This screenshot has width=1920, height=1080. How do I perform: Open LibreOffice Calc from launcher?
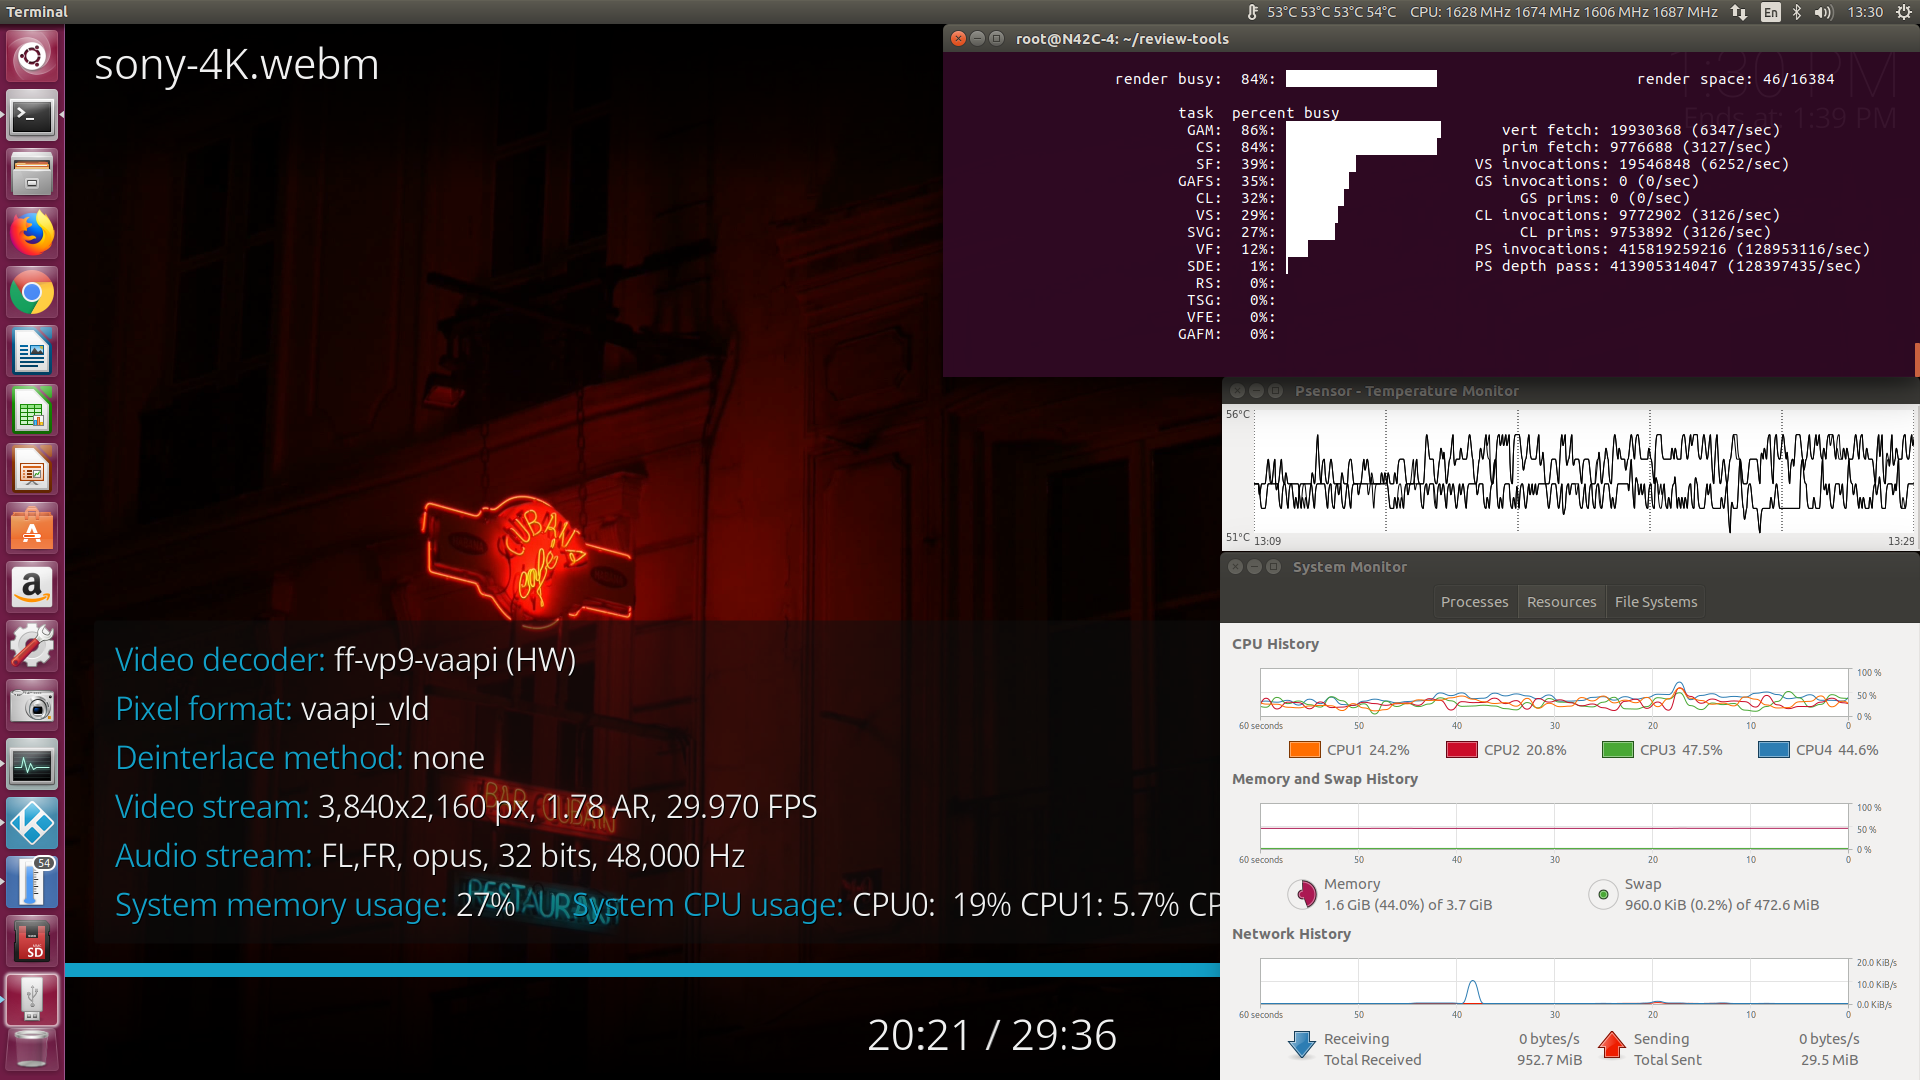[32, 410]
